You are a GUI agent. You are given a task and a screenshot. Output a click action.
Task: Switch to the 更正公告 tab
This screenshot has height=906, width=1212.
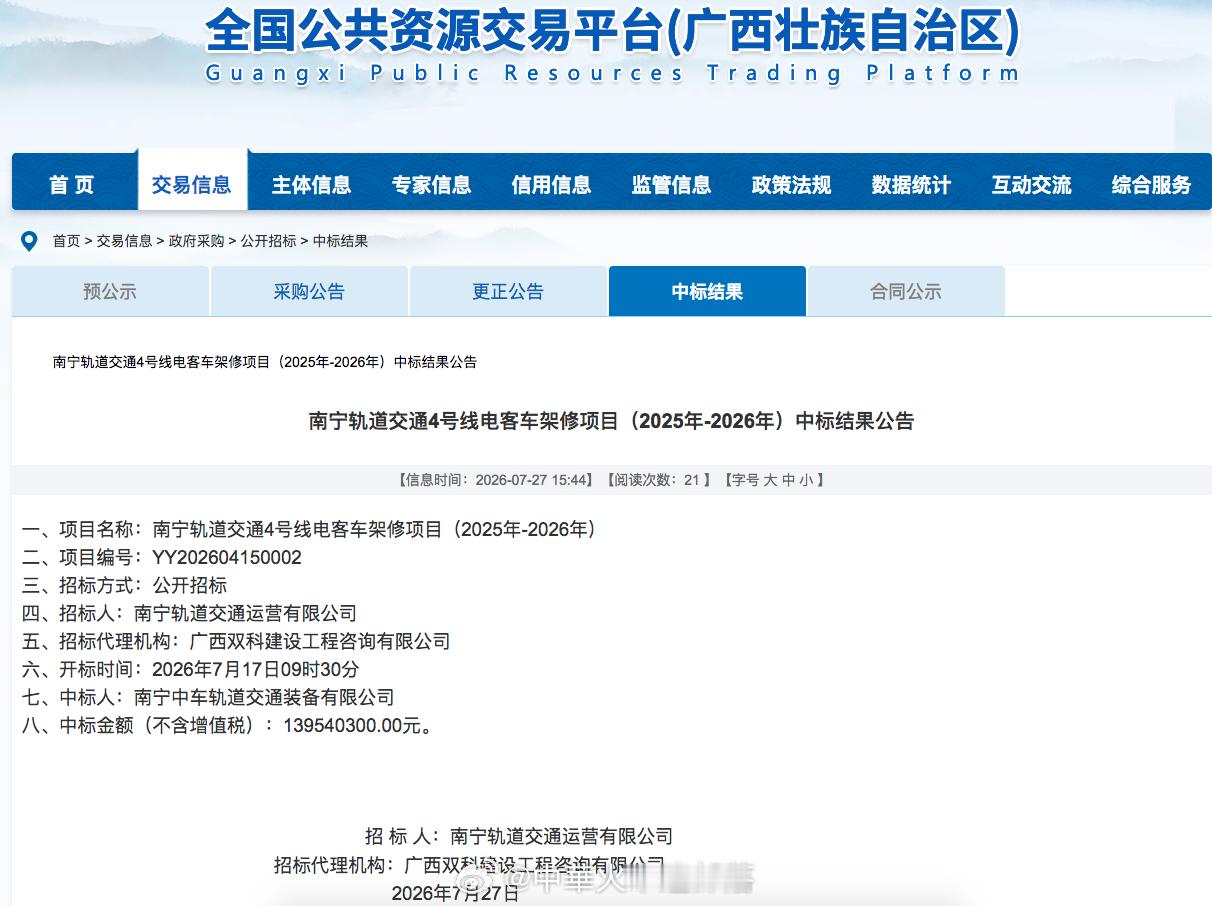pos(508,291)
